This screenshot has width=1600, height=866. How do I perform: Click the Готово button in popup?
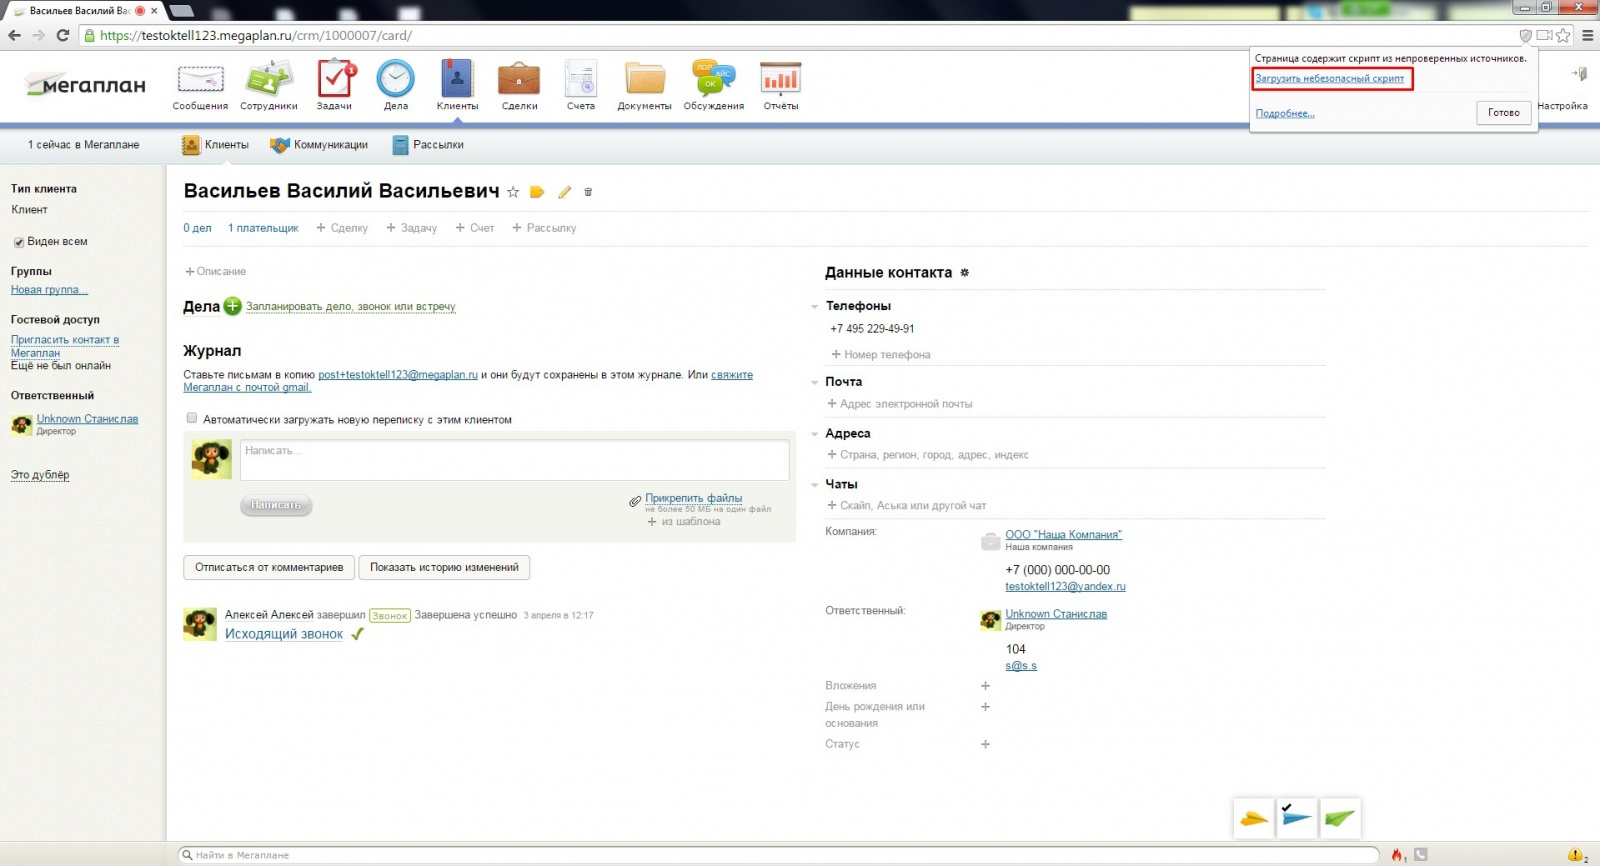point(1503,113)
